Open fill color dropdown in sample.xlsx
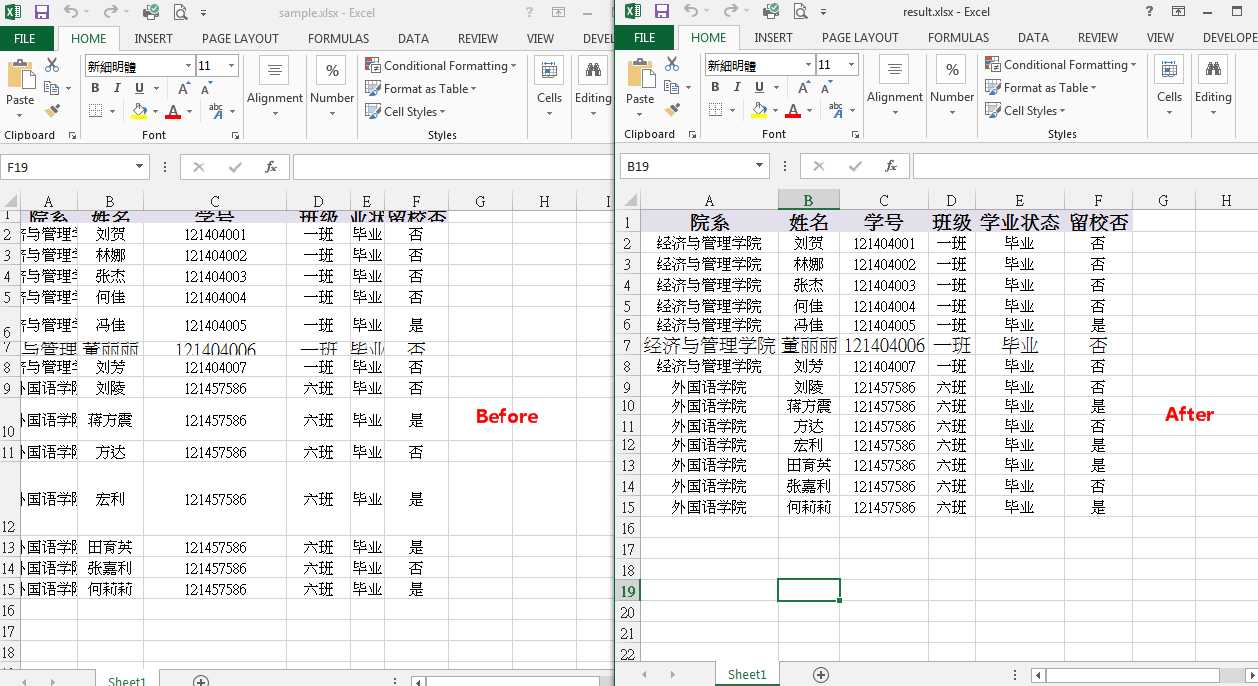Viewport: 1258px width, 686px height. pyautogui.click(x=154, y=112)
